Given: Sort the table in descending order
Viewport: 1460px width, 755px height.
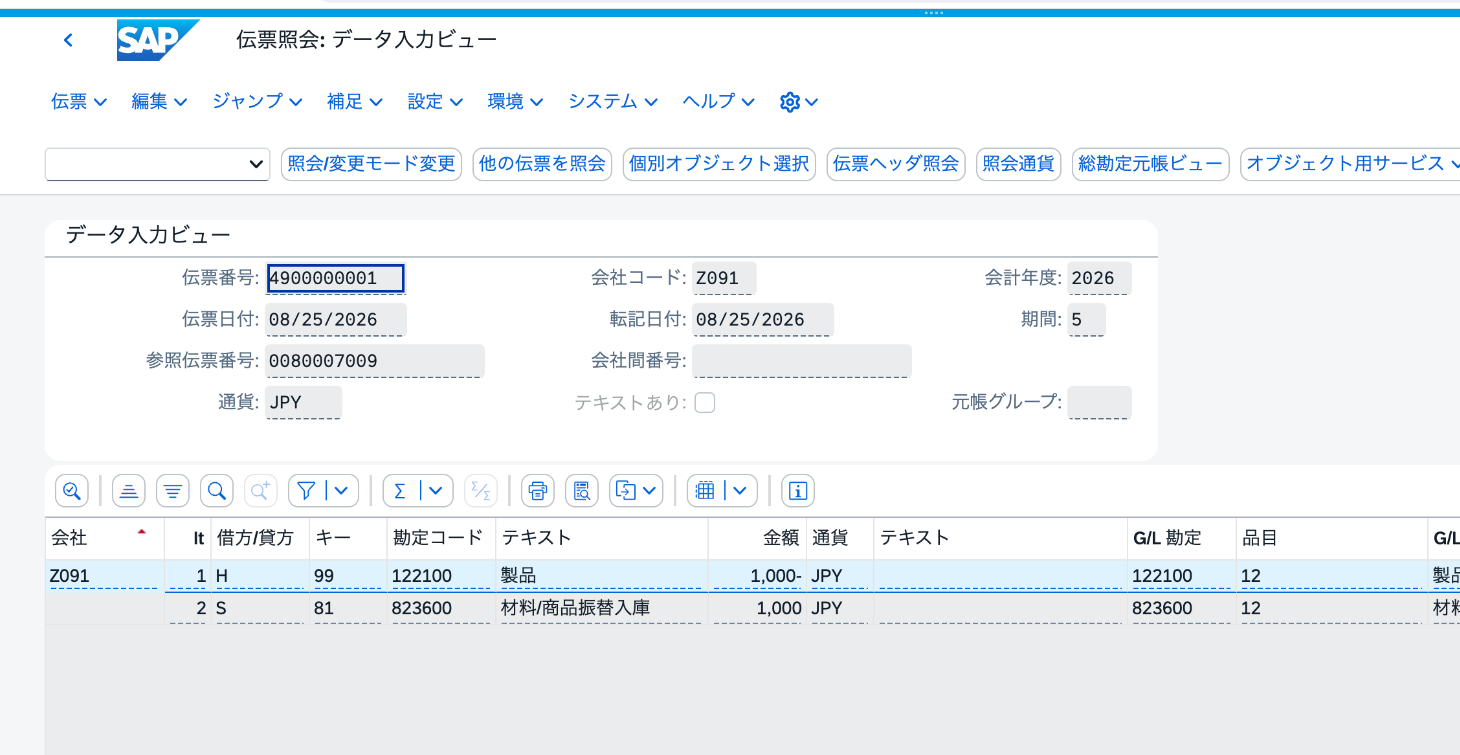Looking at the screenshot, I should click(x=173, y=490).
